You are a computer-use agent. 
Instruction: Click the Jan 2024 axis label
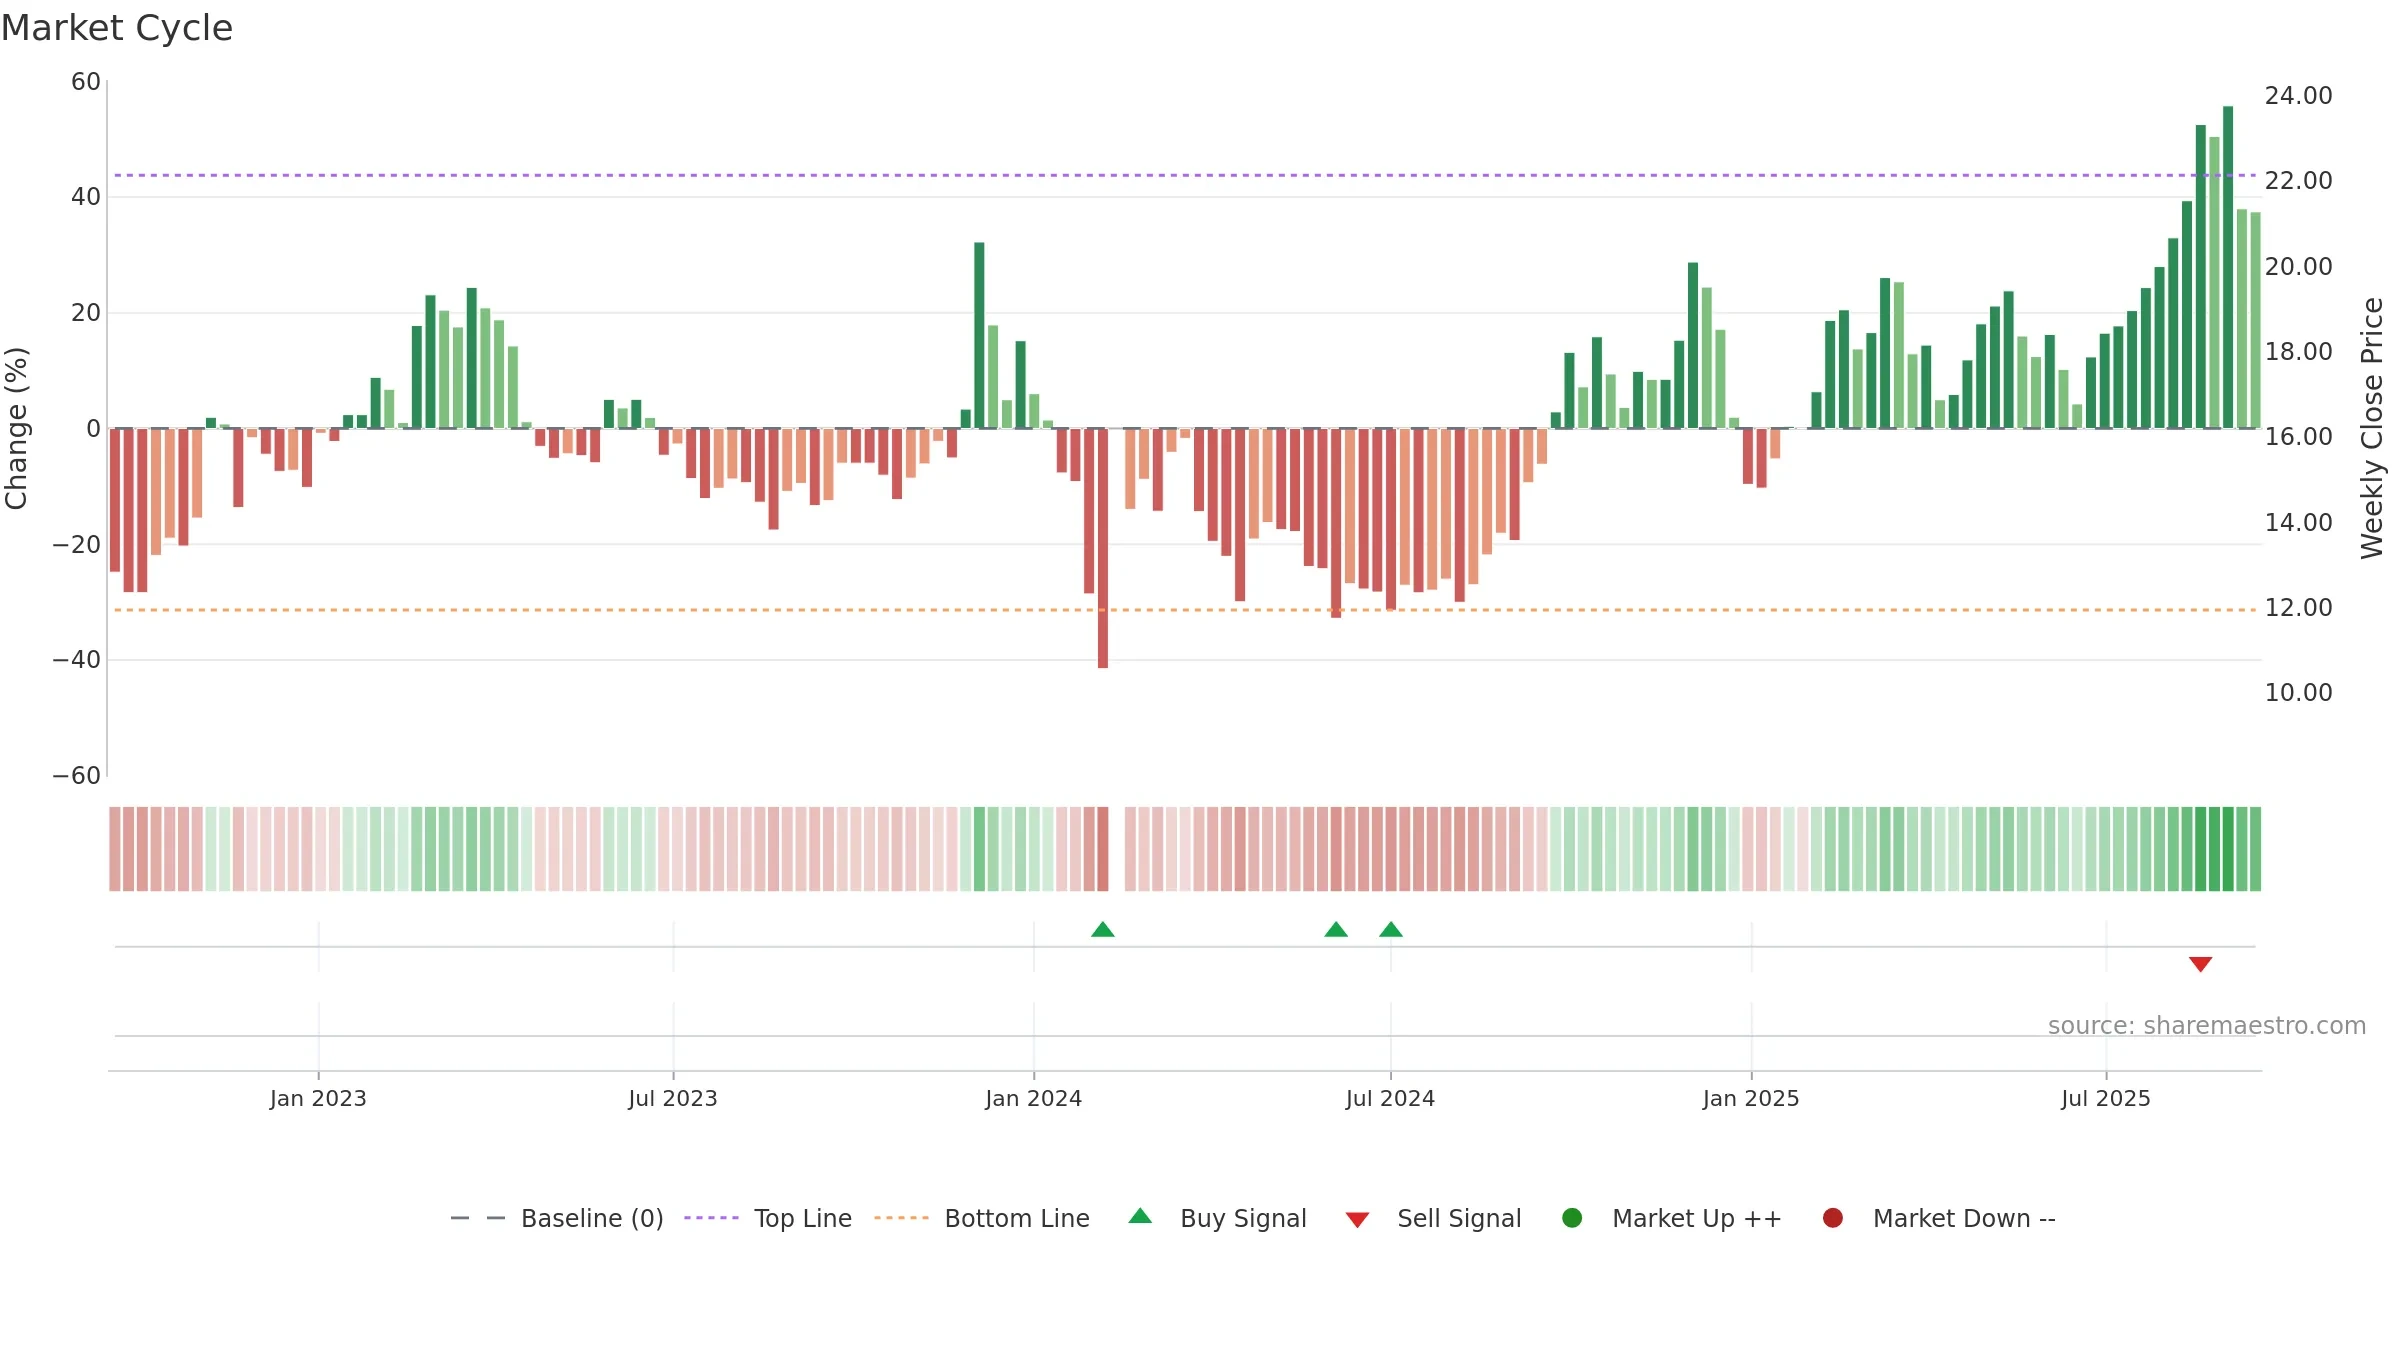click(1034, 1098)
